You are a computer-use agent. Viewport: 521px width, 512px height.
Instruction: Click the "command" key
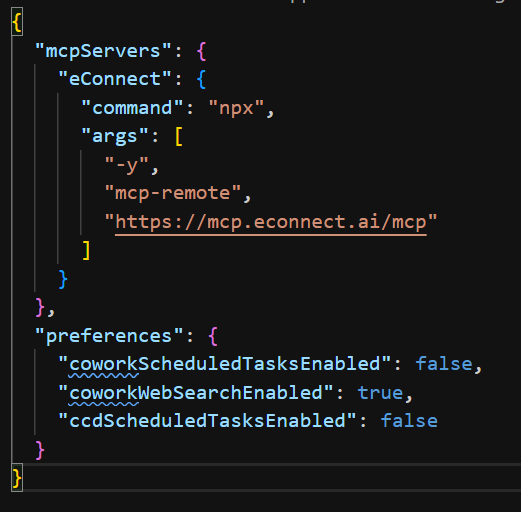(132, 108)
